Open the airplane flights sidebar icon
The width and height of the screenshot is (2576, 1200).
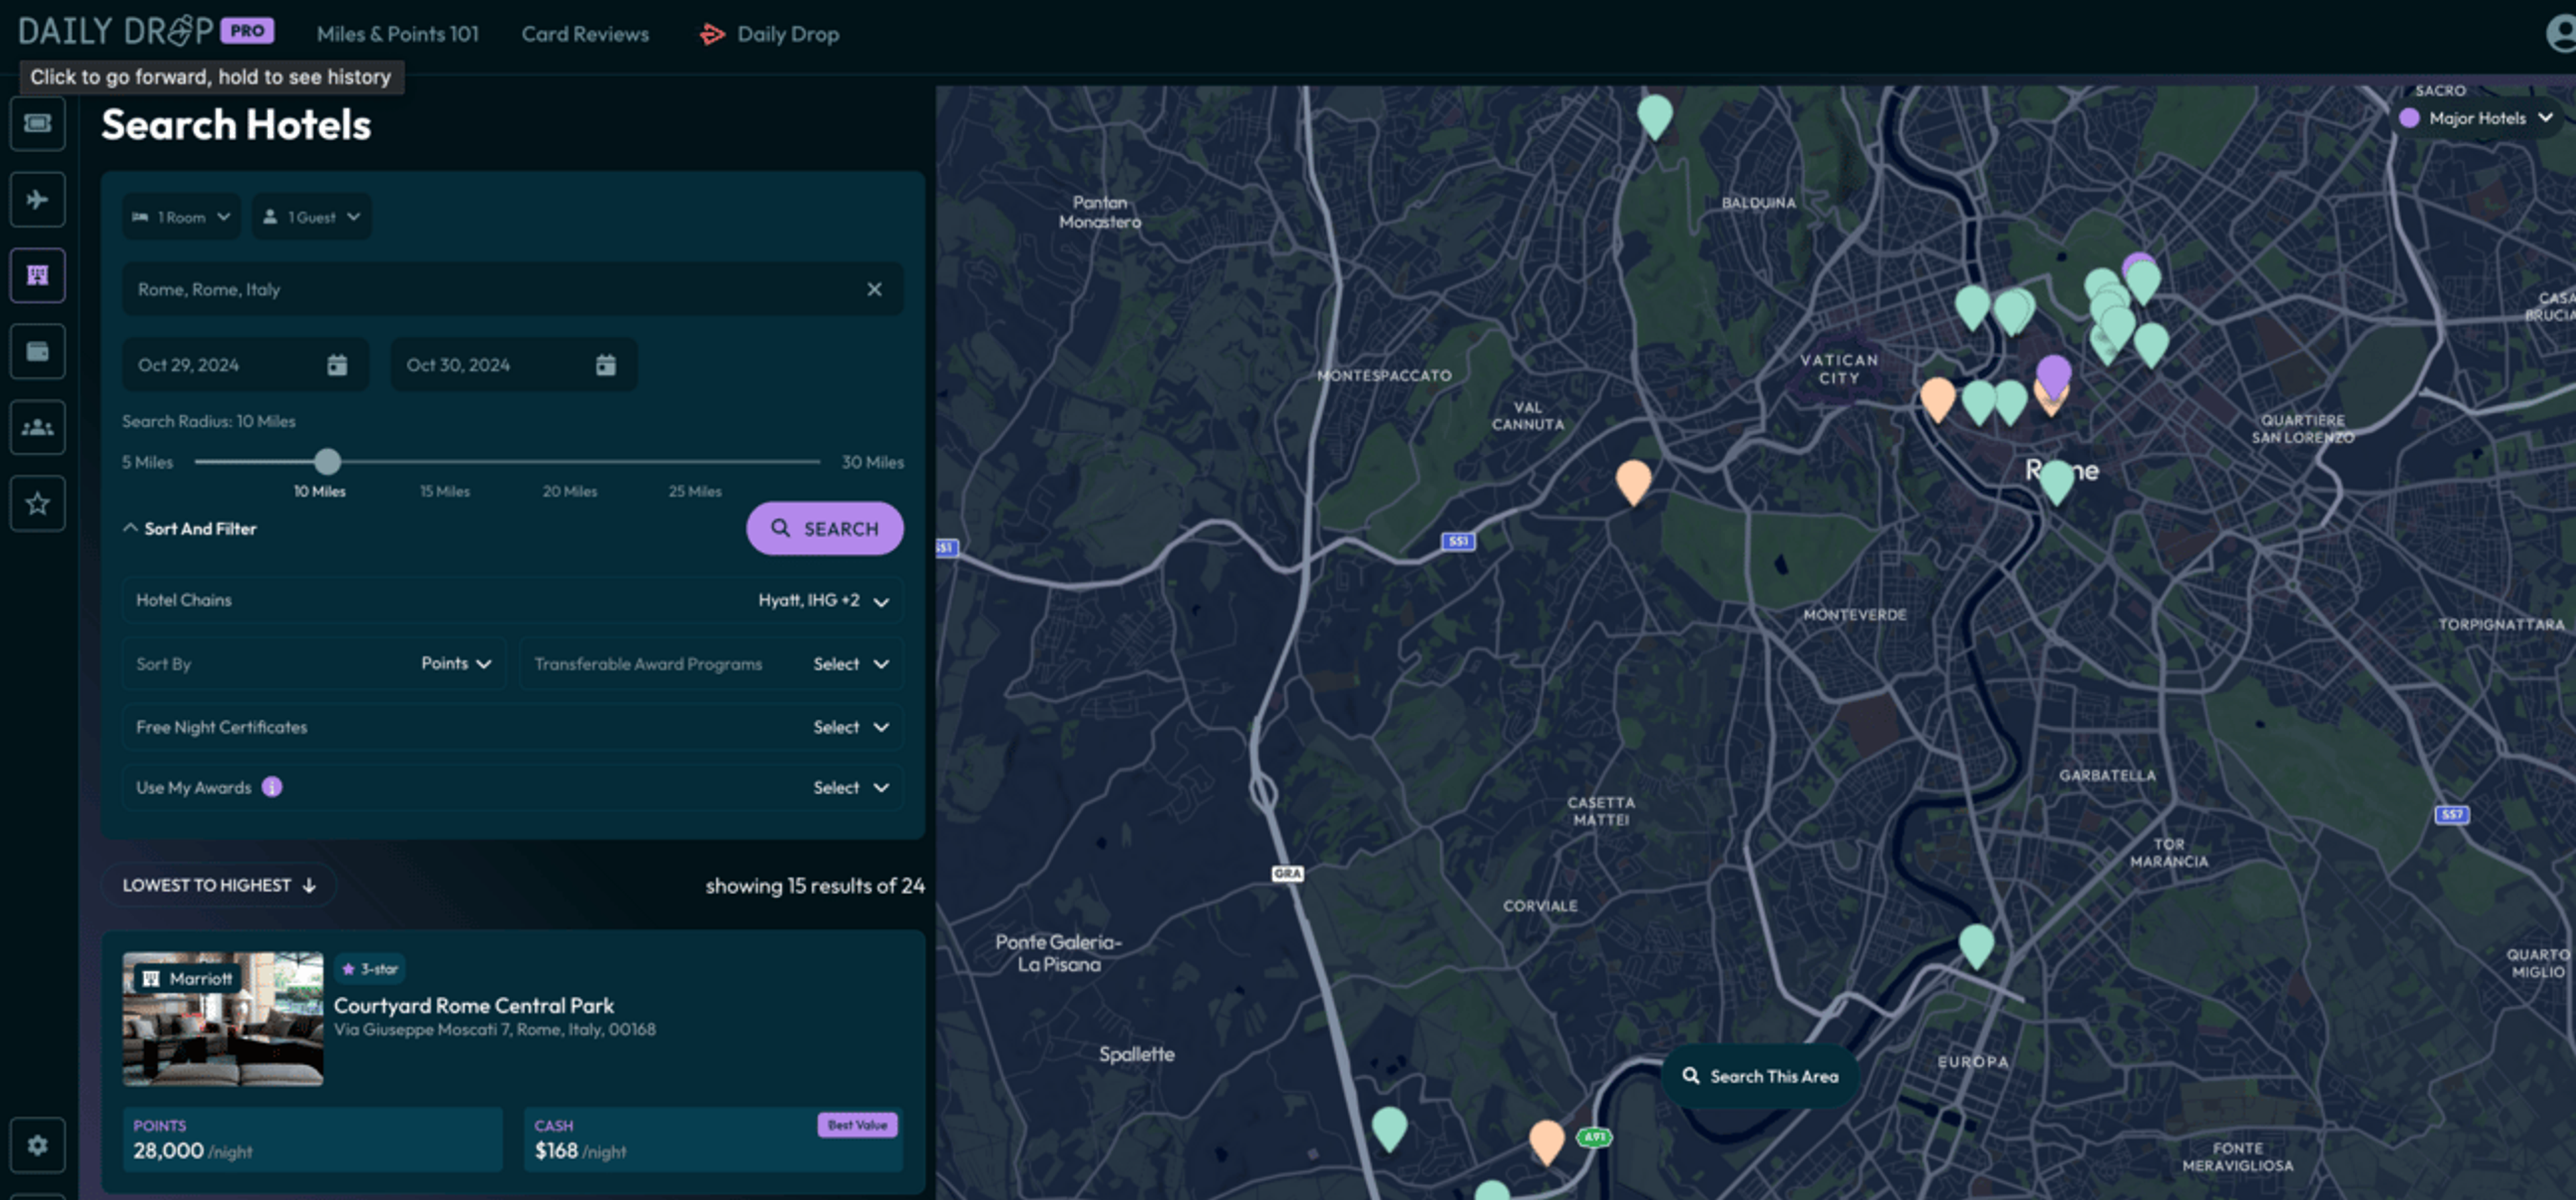point(38,200)
